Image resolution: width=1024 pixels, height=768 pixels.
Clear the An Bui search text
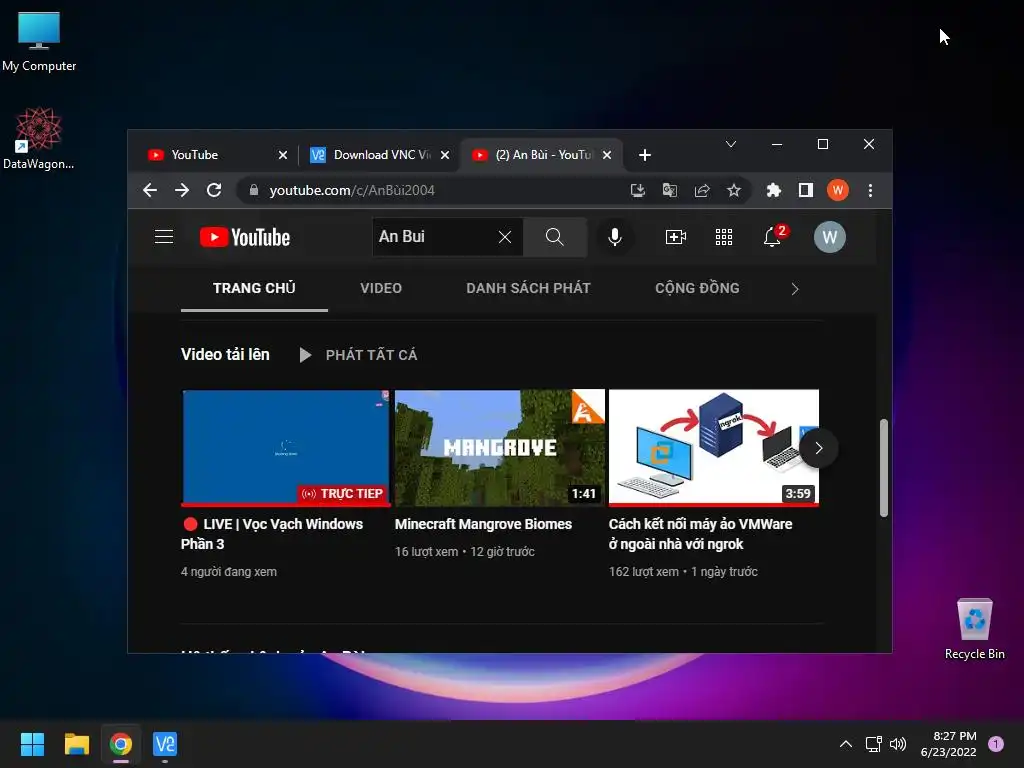[x=505, y=237]
